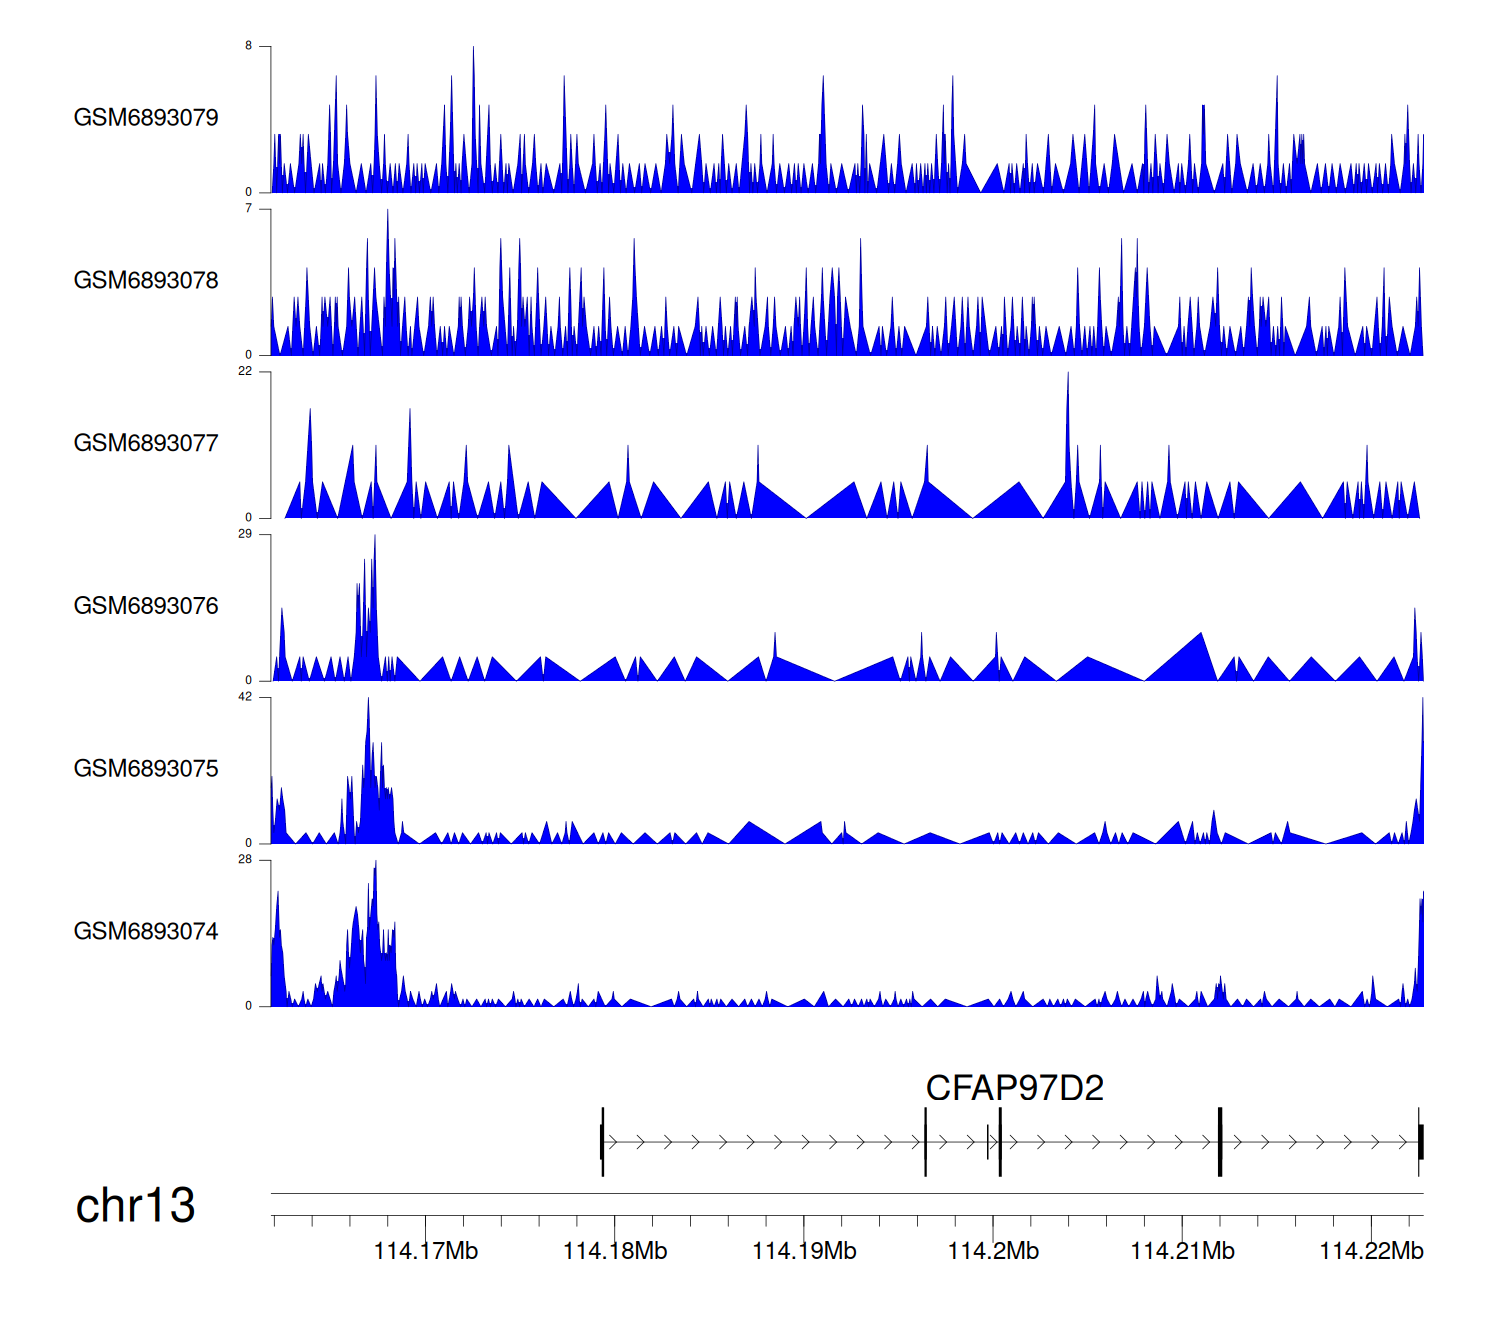Image resolution: width=1500 pixels, height=1320 pixels.
Task: Click the chr13 chromosome label
Action: click(x=135, y=1206)
